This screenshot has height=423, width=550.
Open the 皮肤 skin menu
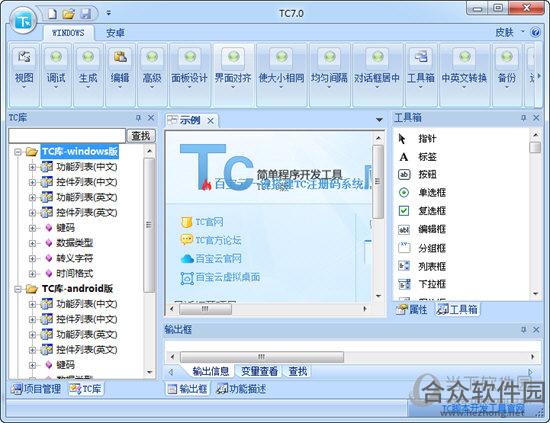504,33
